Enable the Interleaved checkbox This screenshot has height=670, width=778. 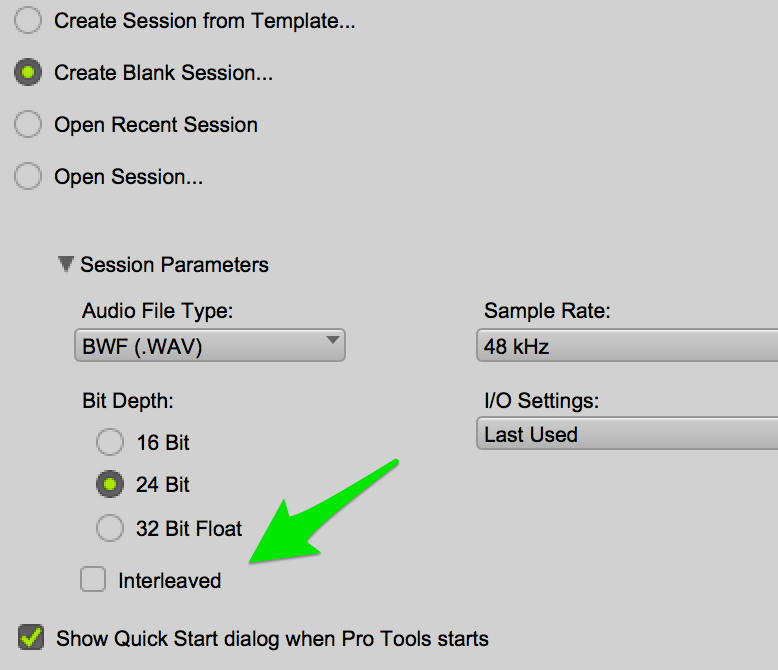point(93,579)
